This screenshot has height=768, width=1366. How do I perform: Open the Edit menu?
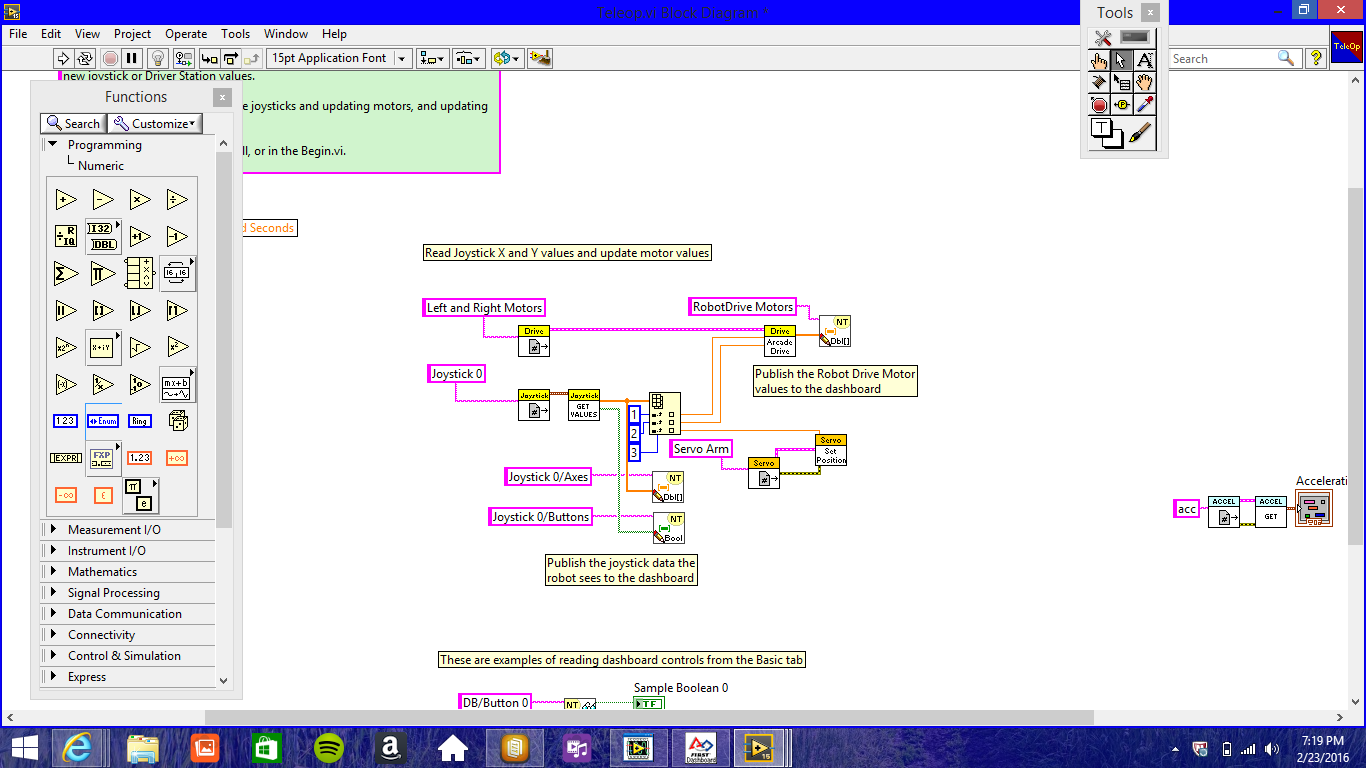pos(51,33)
